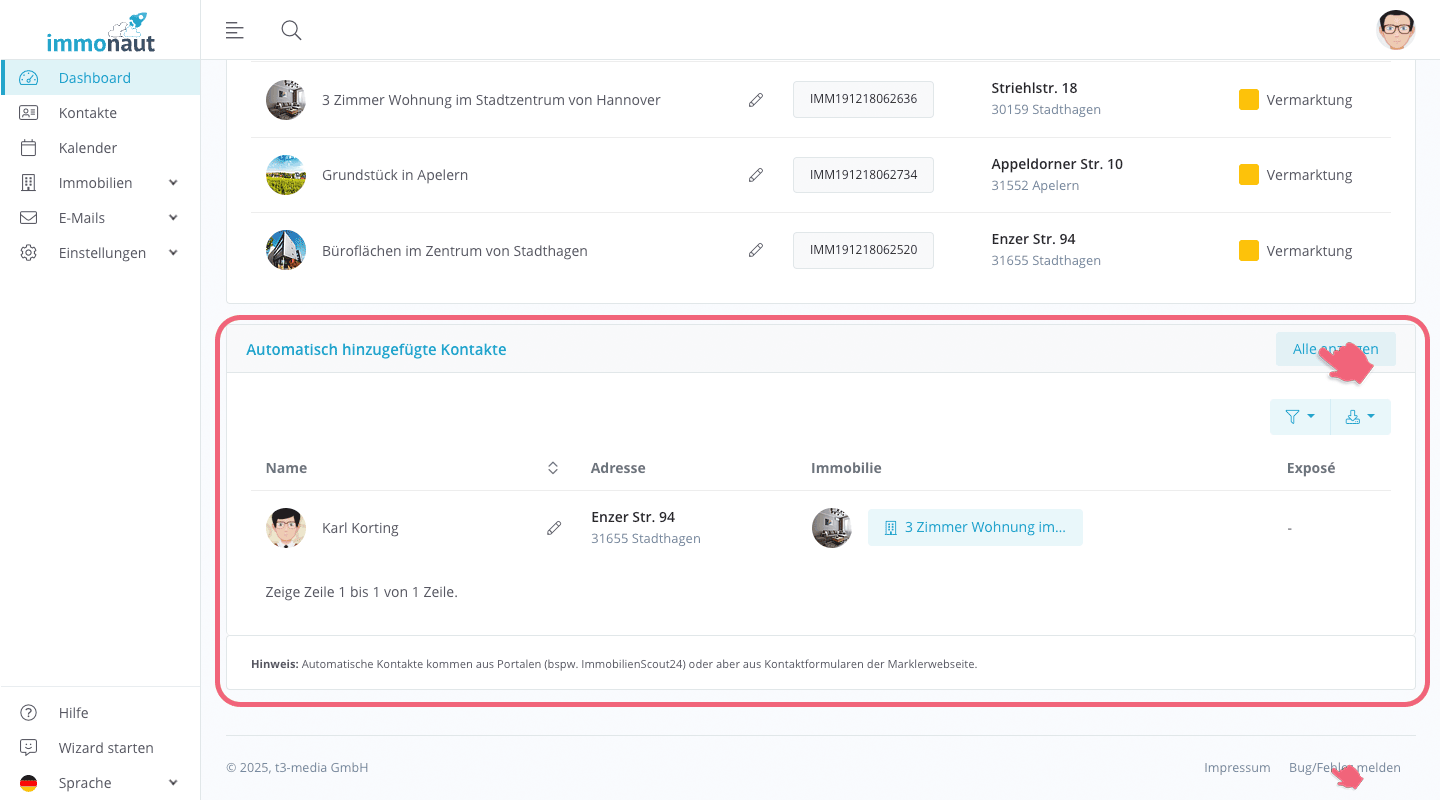Open the Kontakte menu item

(88, 112)
